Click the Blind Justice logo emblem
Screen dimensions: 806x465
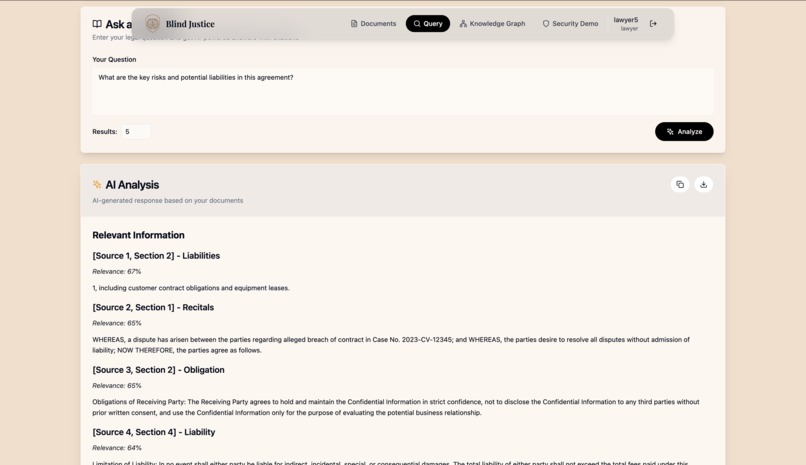tap(152, 24)
